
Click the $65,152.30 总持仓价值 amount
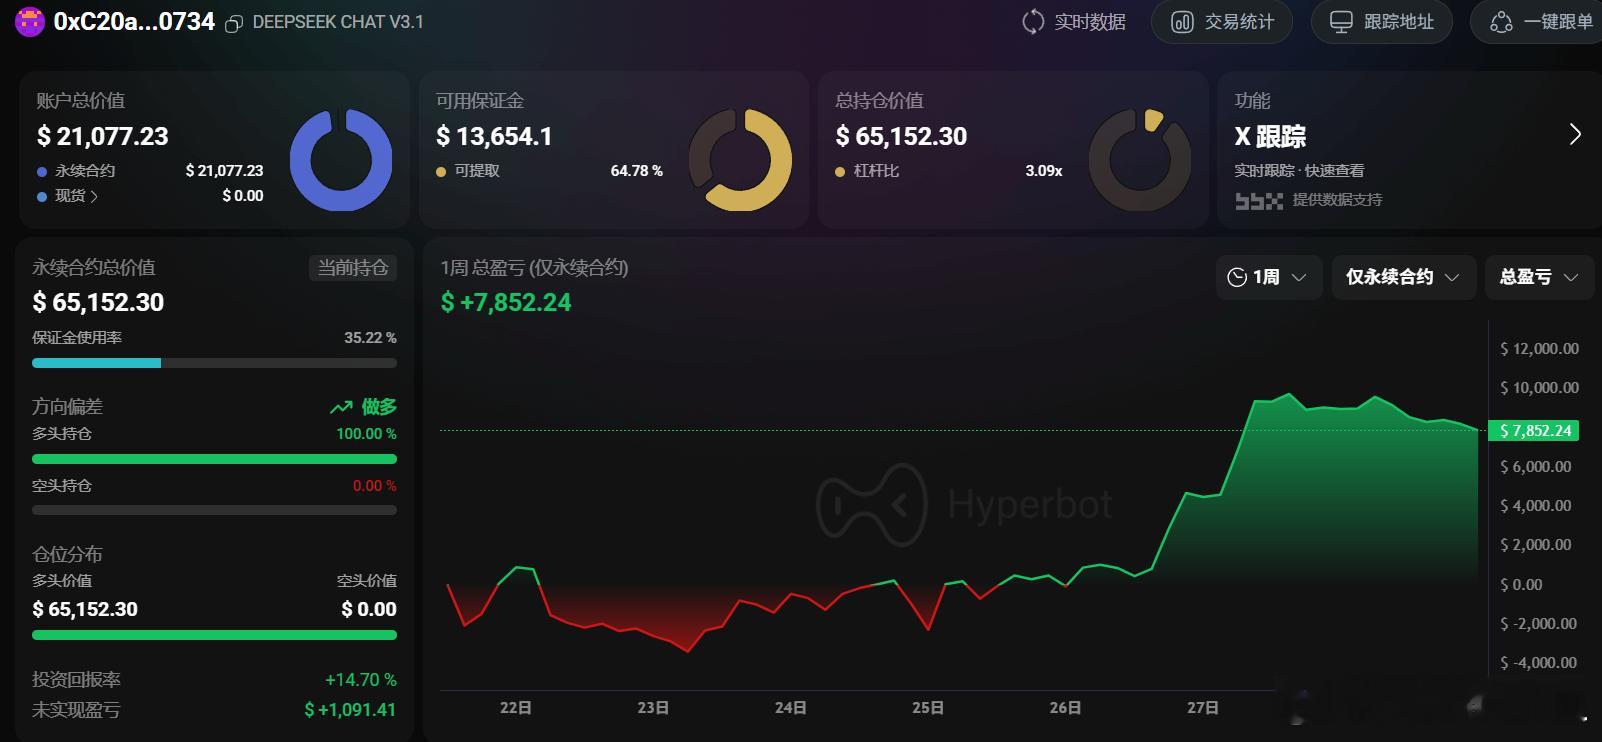pos(901,136)
